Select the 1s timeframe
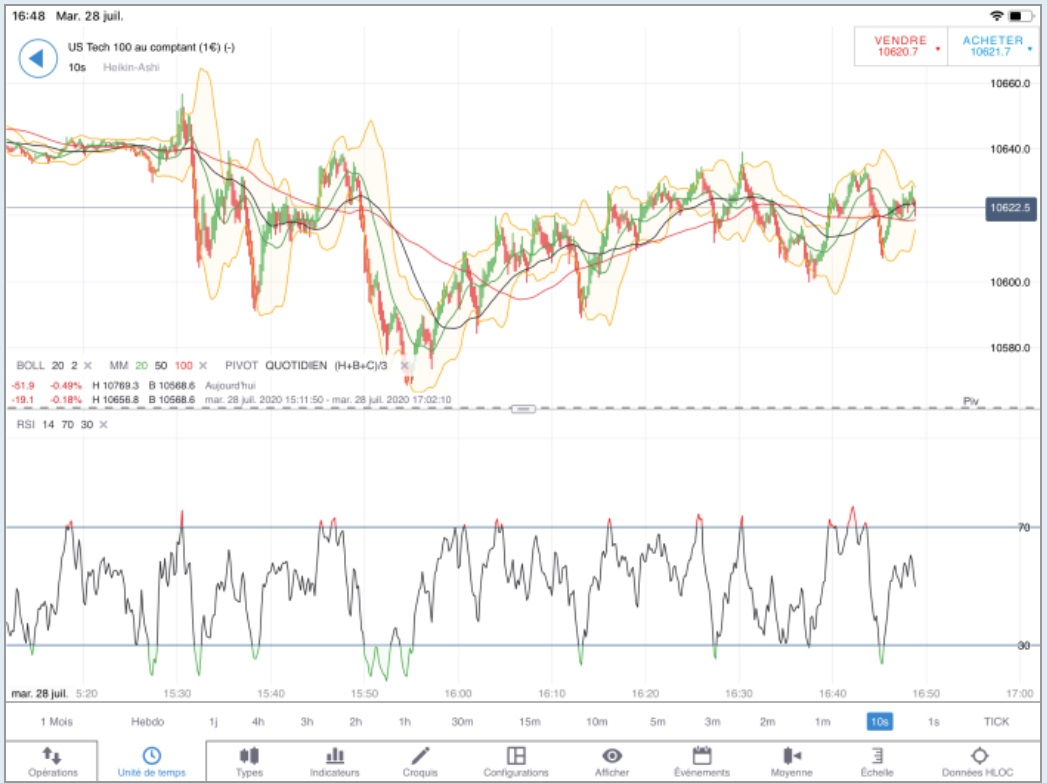 pyautogui.click(x=933, y=722)
